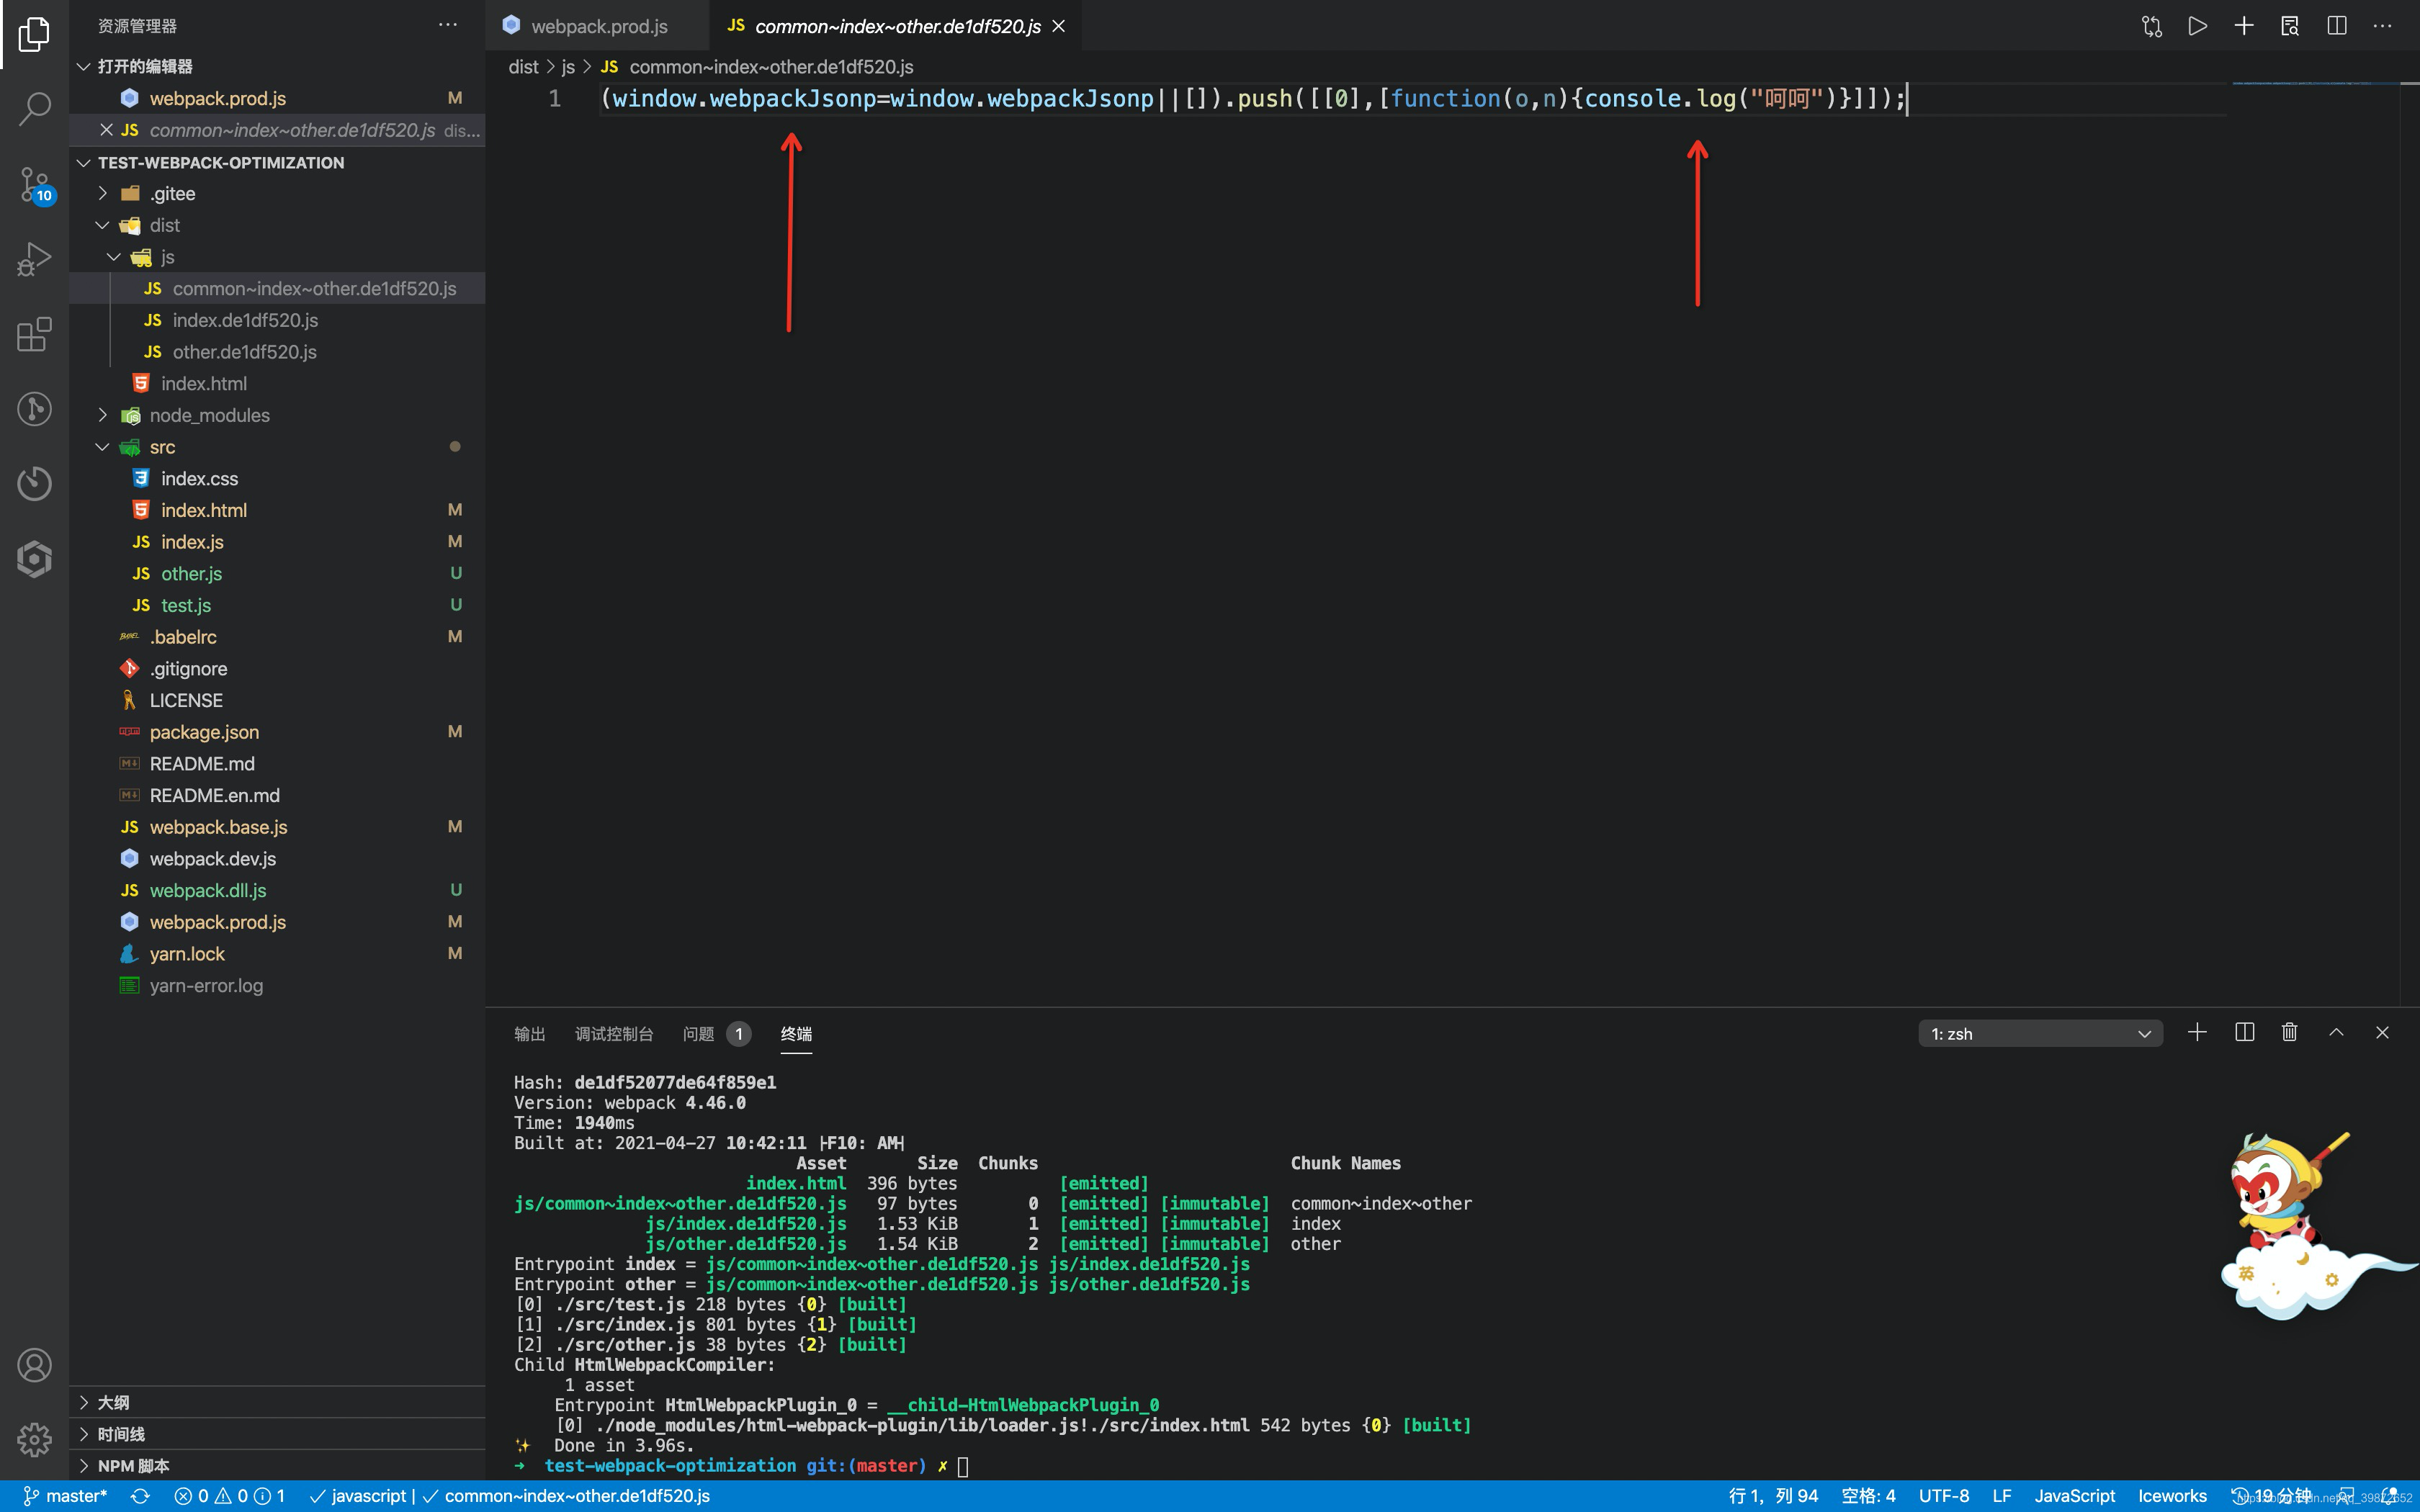Open the Run and Debug view
Viewport: 2420px width, 1512px height.
(34, 259)
